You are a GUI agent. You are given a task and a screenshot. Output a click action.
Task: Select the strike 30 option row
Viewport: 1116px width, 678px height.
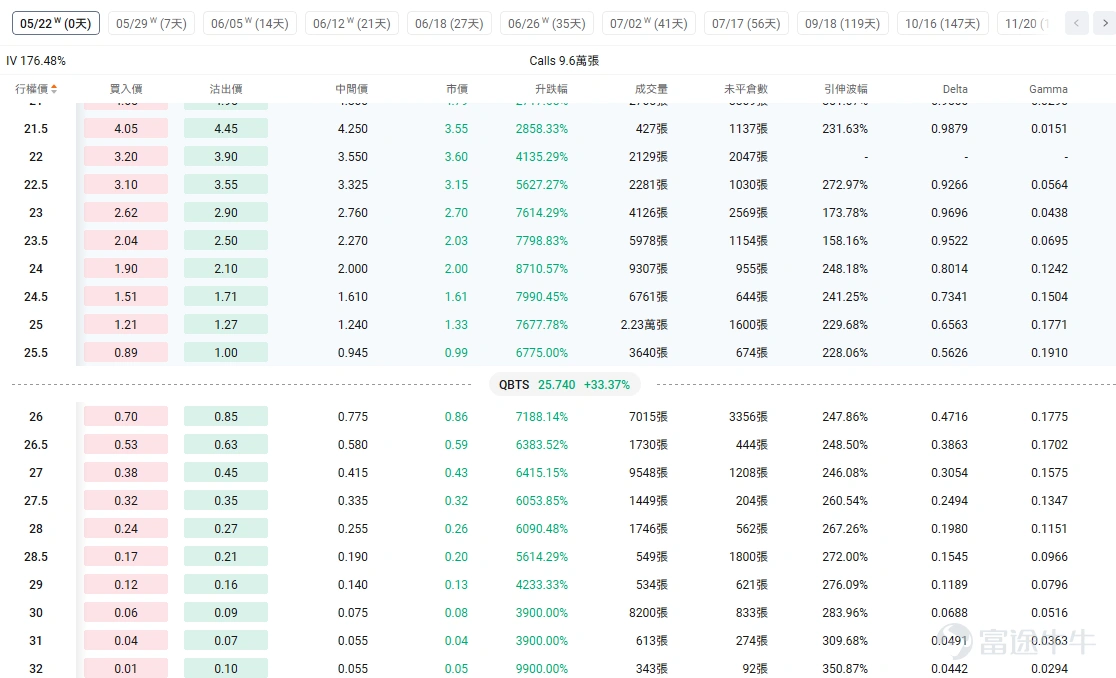pyautogui.click(x=558, y=613)
